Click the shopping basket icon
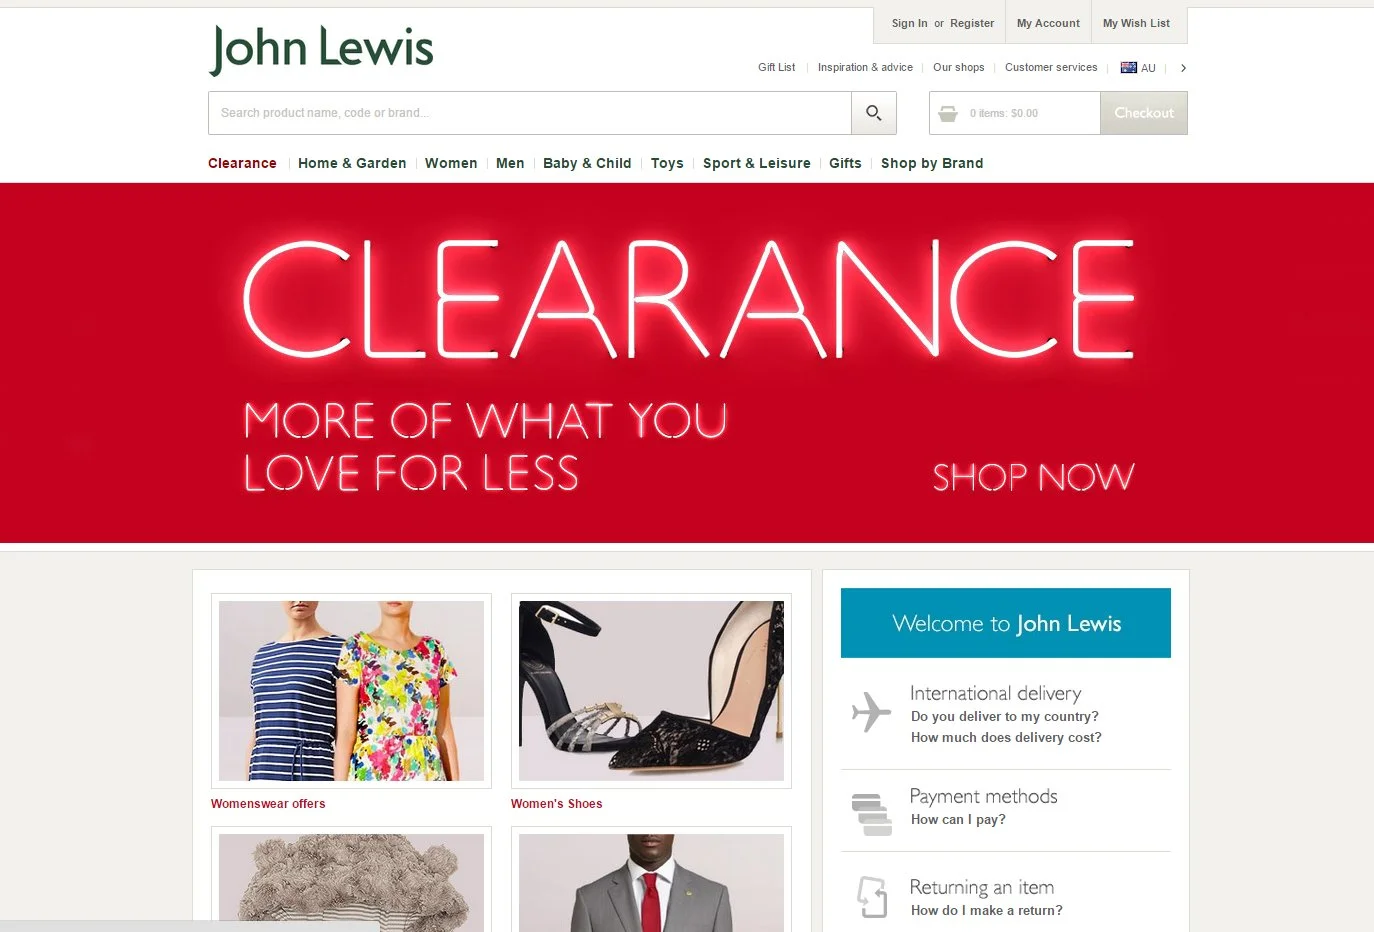 (948, 113)
